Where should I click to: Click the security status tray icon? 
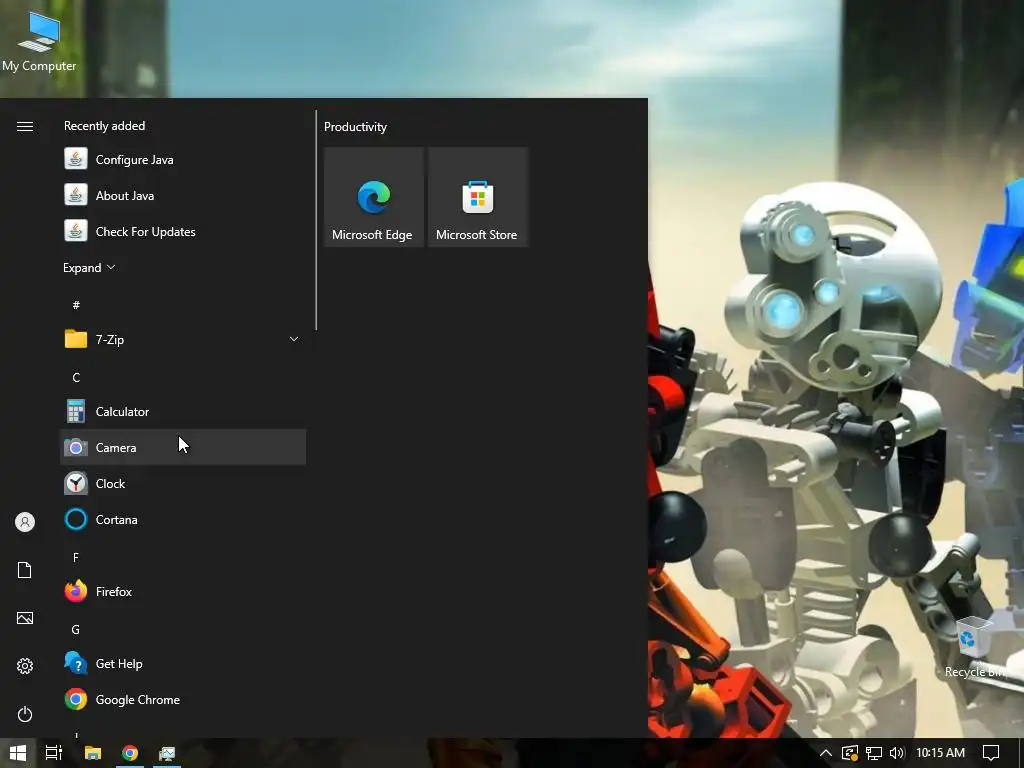[850, 753]
